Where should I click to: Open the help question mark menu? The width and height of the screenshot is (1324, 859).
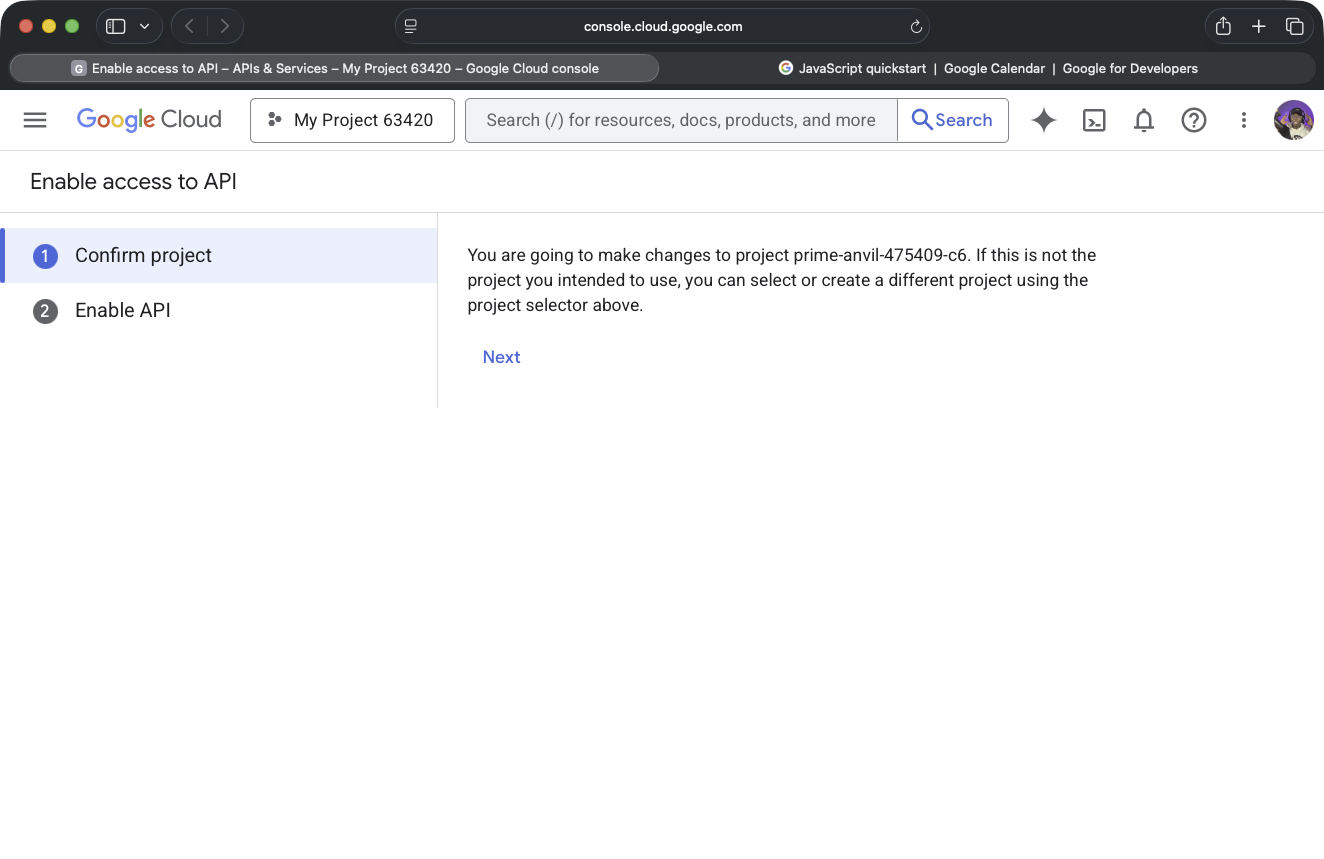tap(1194, 120)
